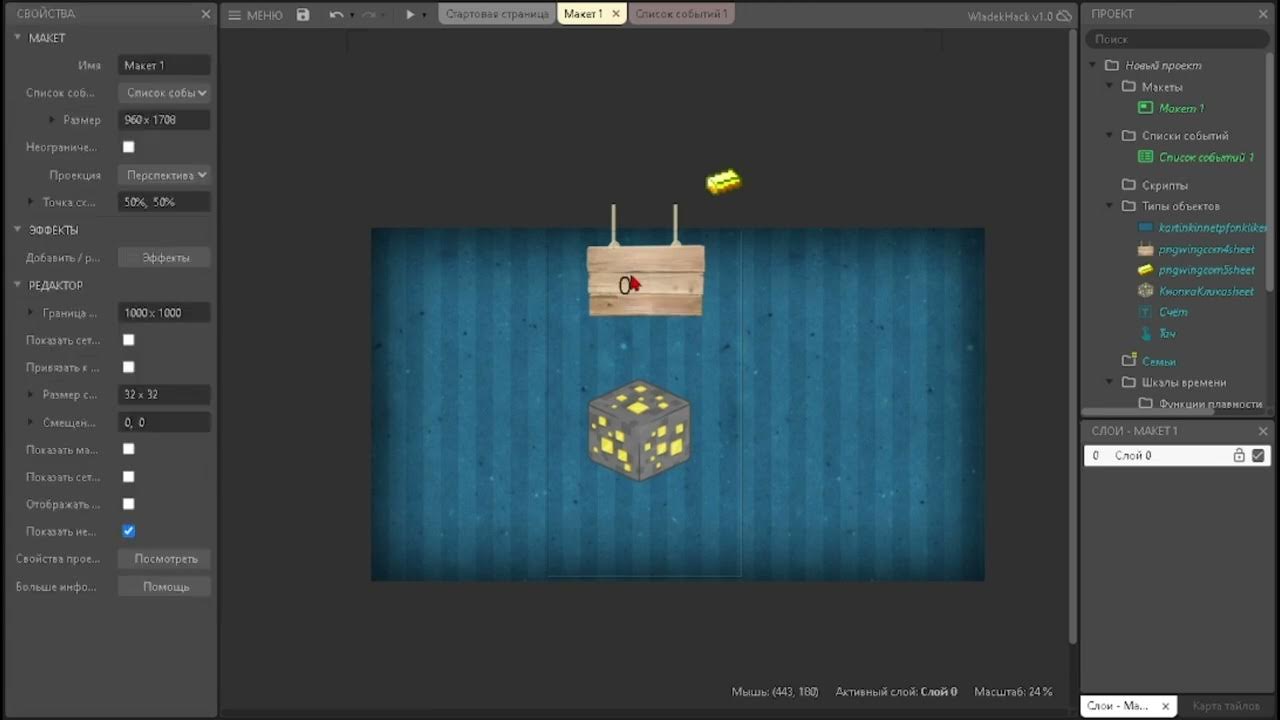The width and height of the screenshot is (1280, 720).
Task: Open the Список событий dropdown in properties
Action: (x=164, y=93)
